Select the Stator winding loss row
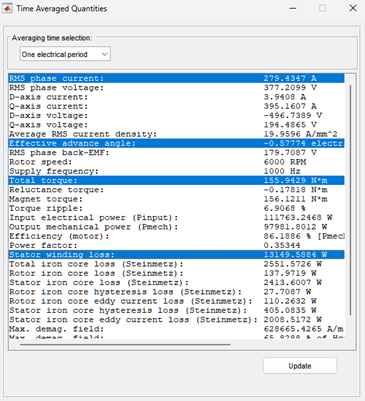 pos(176,255)
